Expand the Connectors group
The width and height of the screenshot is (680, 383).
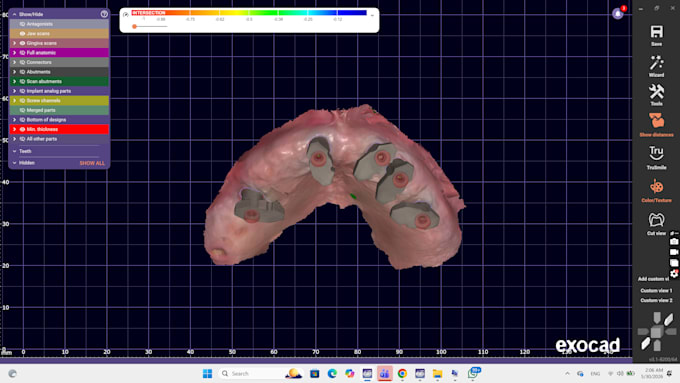pyautogui.click(x=14, y=62)
